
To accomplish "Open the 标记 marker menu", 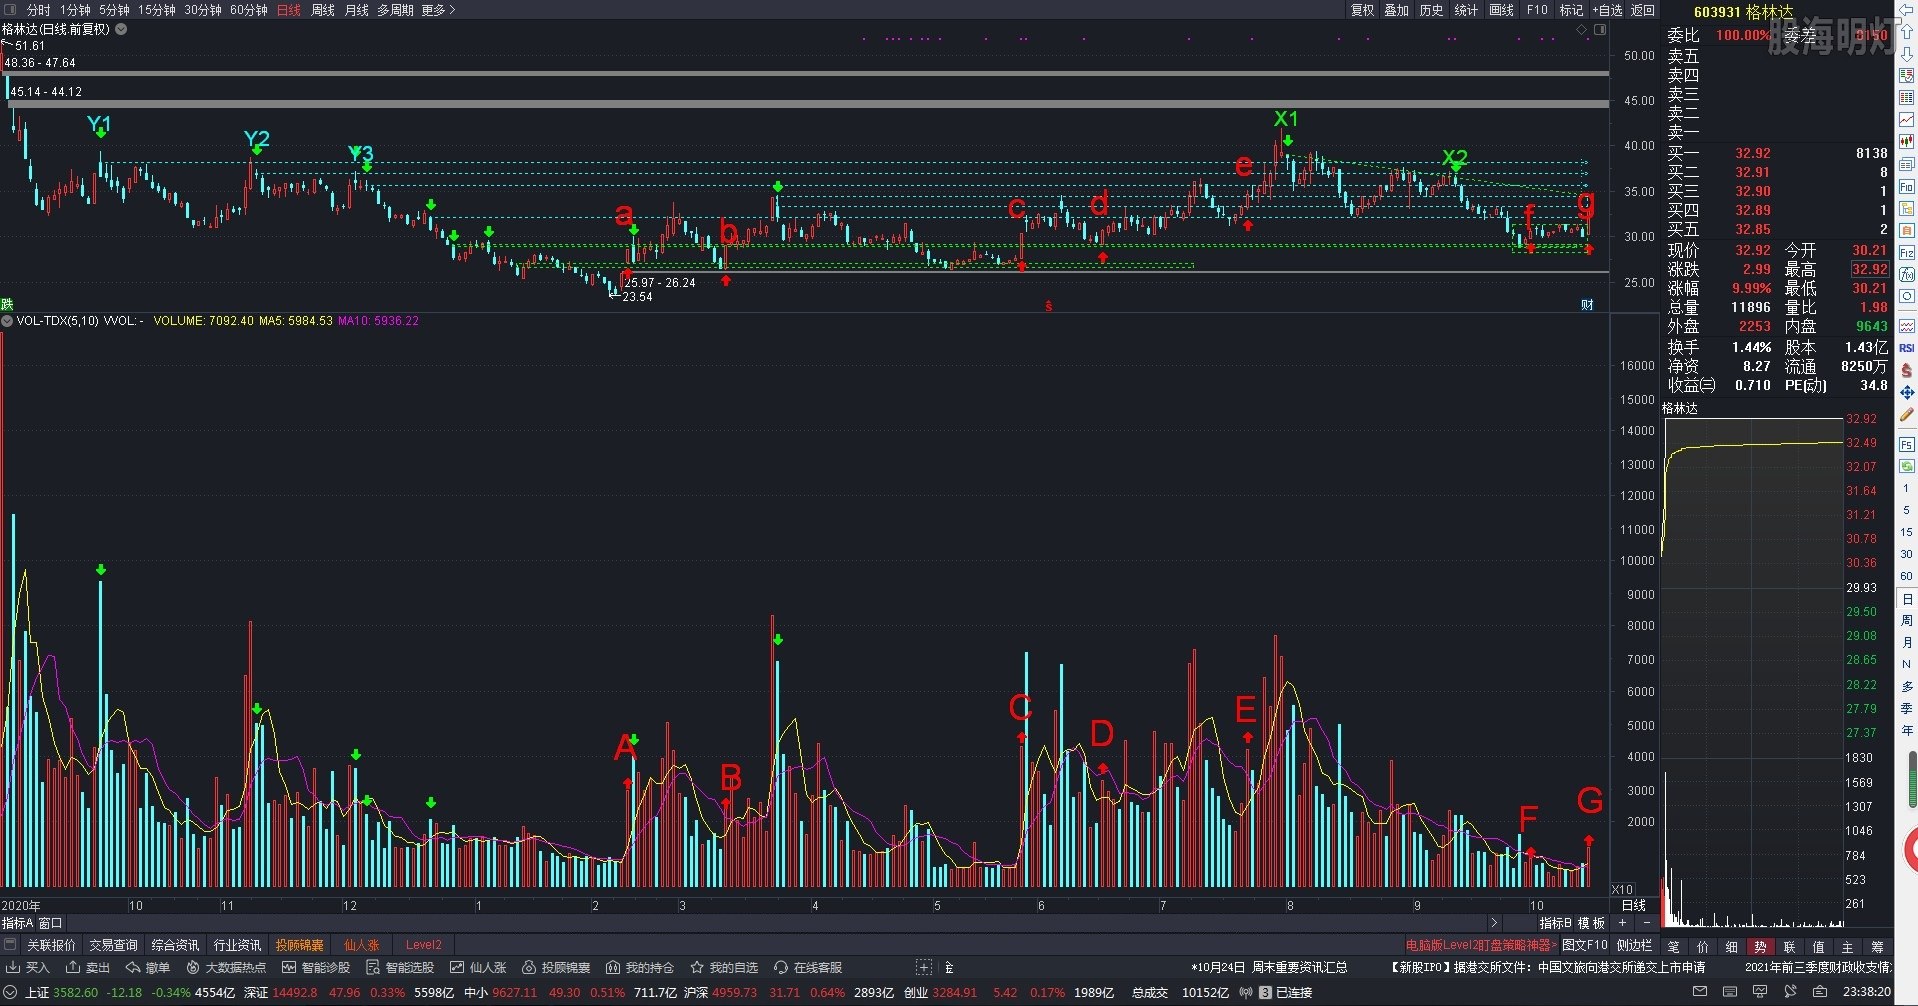I will pyautogui.click(x=1572, y=10).
